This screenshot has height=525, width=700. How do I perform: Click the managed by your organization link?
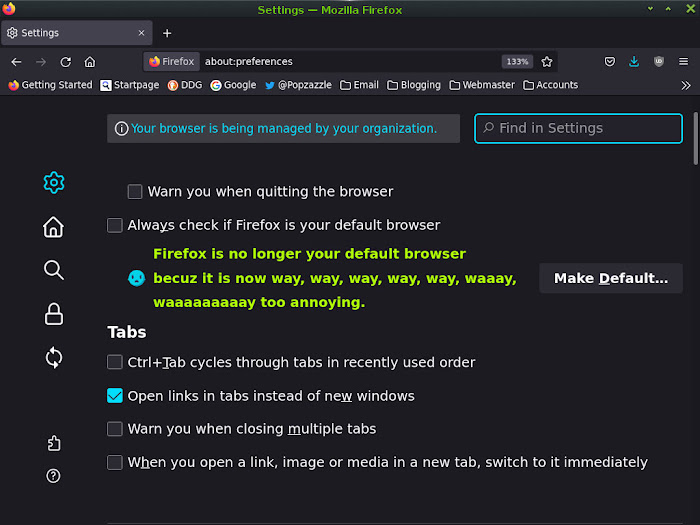pos(284,129)
